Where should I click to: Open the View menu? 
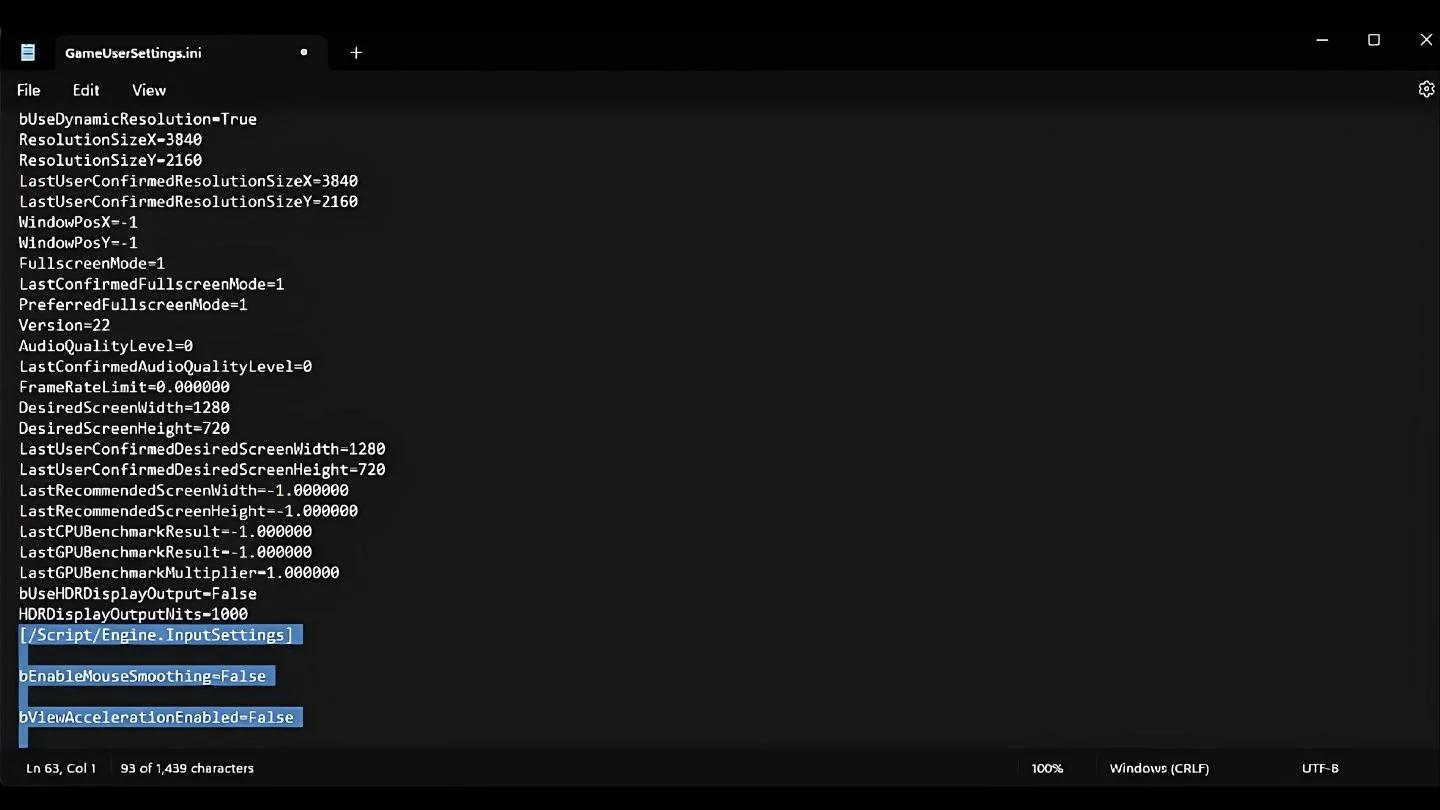pos(149,90)
